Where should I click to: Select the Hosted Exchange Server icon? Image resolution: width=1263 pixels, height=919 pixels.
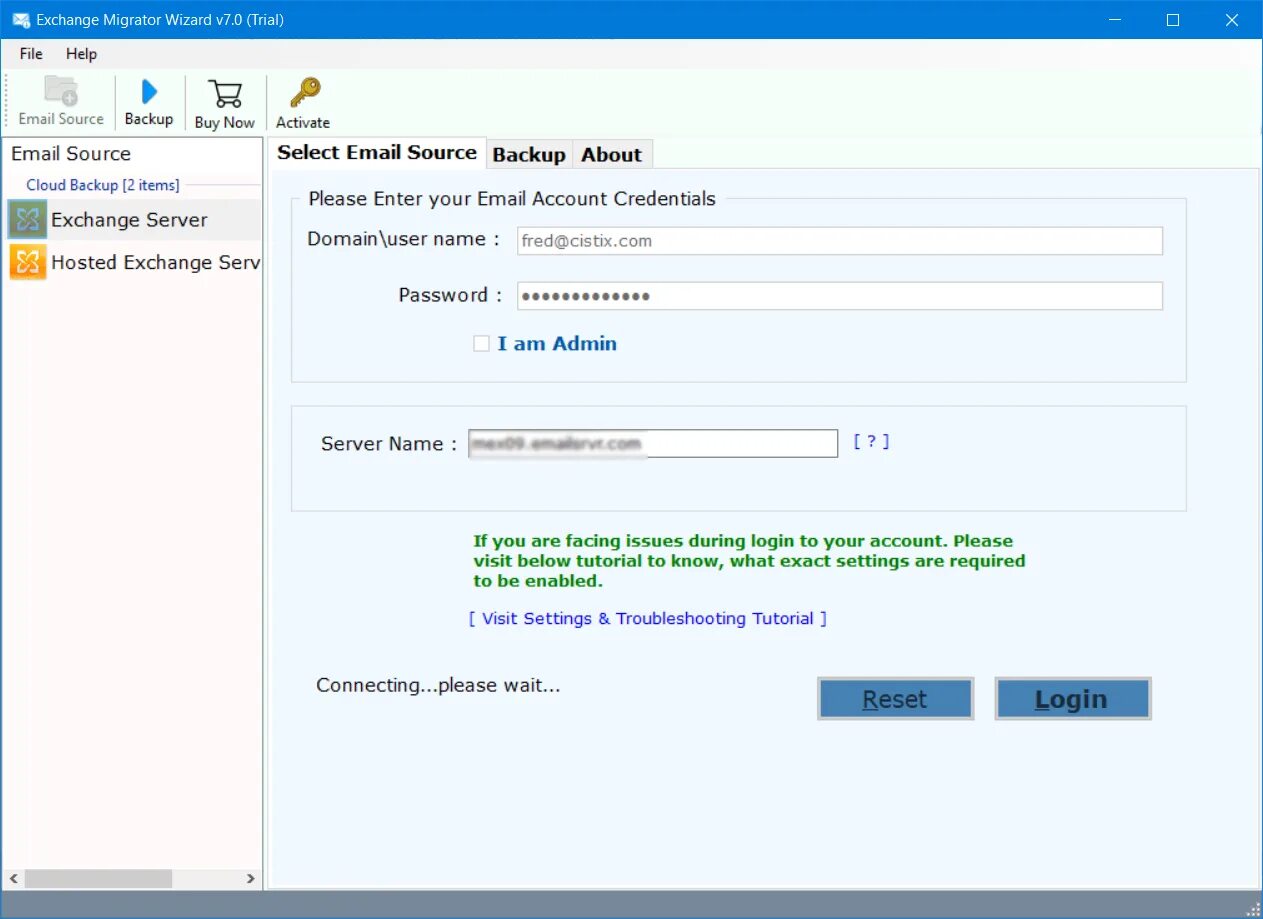click(x=28, y=262)
